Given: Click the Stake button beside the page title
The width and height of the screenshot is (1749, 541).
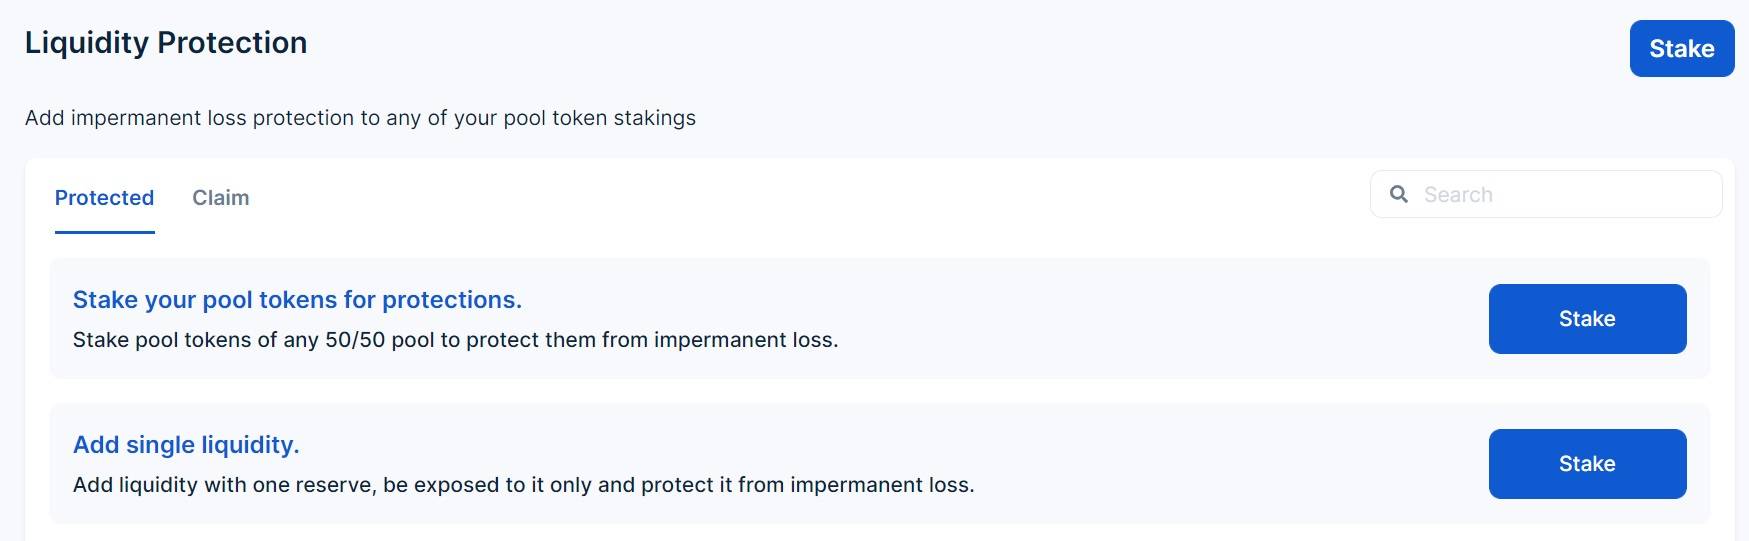Looking at the screenshot, I should 1682,49.
